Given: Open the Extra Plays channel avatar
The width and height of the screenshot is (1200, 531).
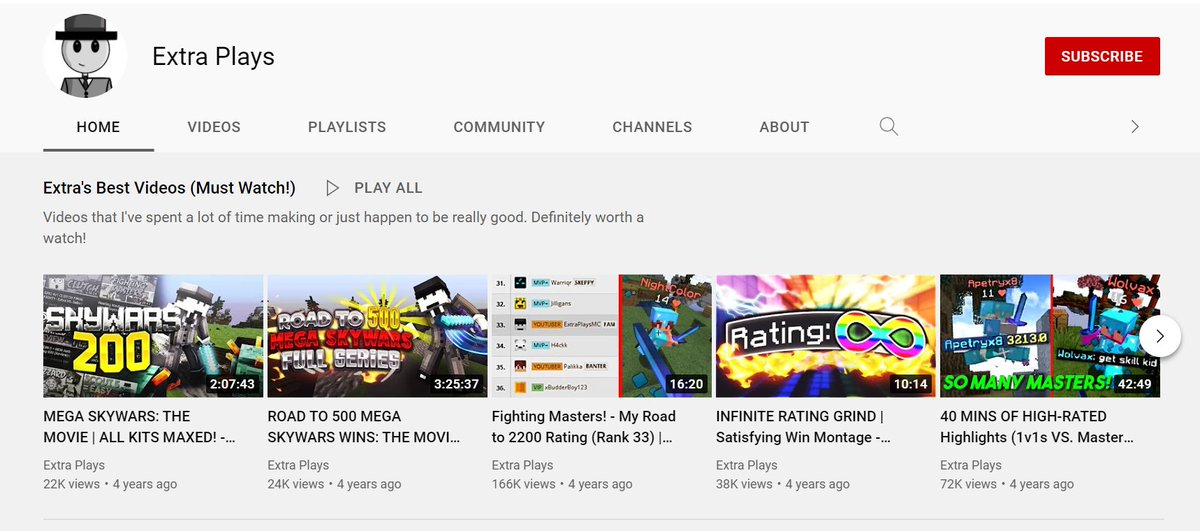Looking at the screenshot, I should 85,56.
